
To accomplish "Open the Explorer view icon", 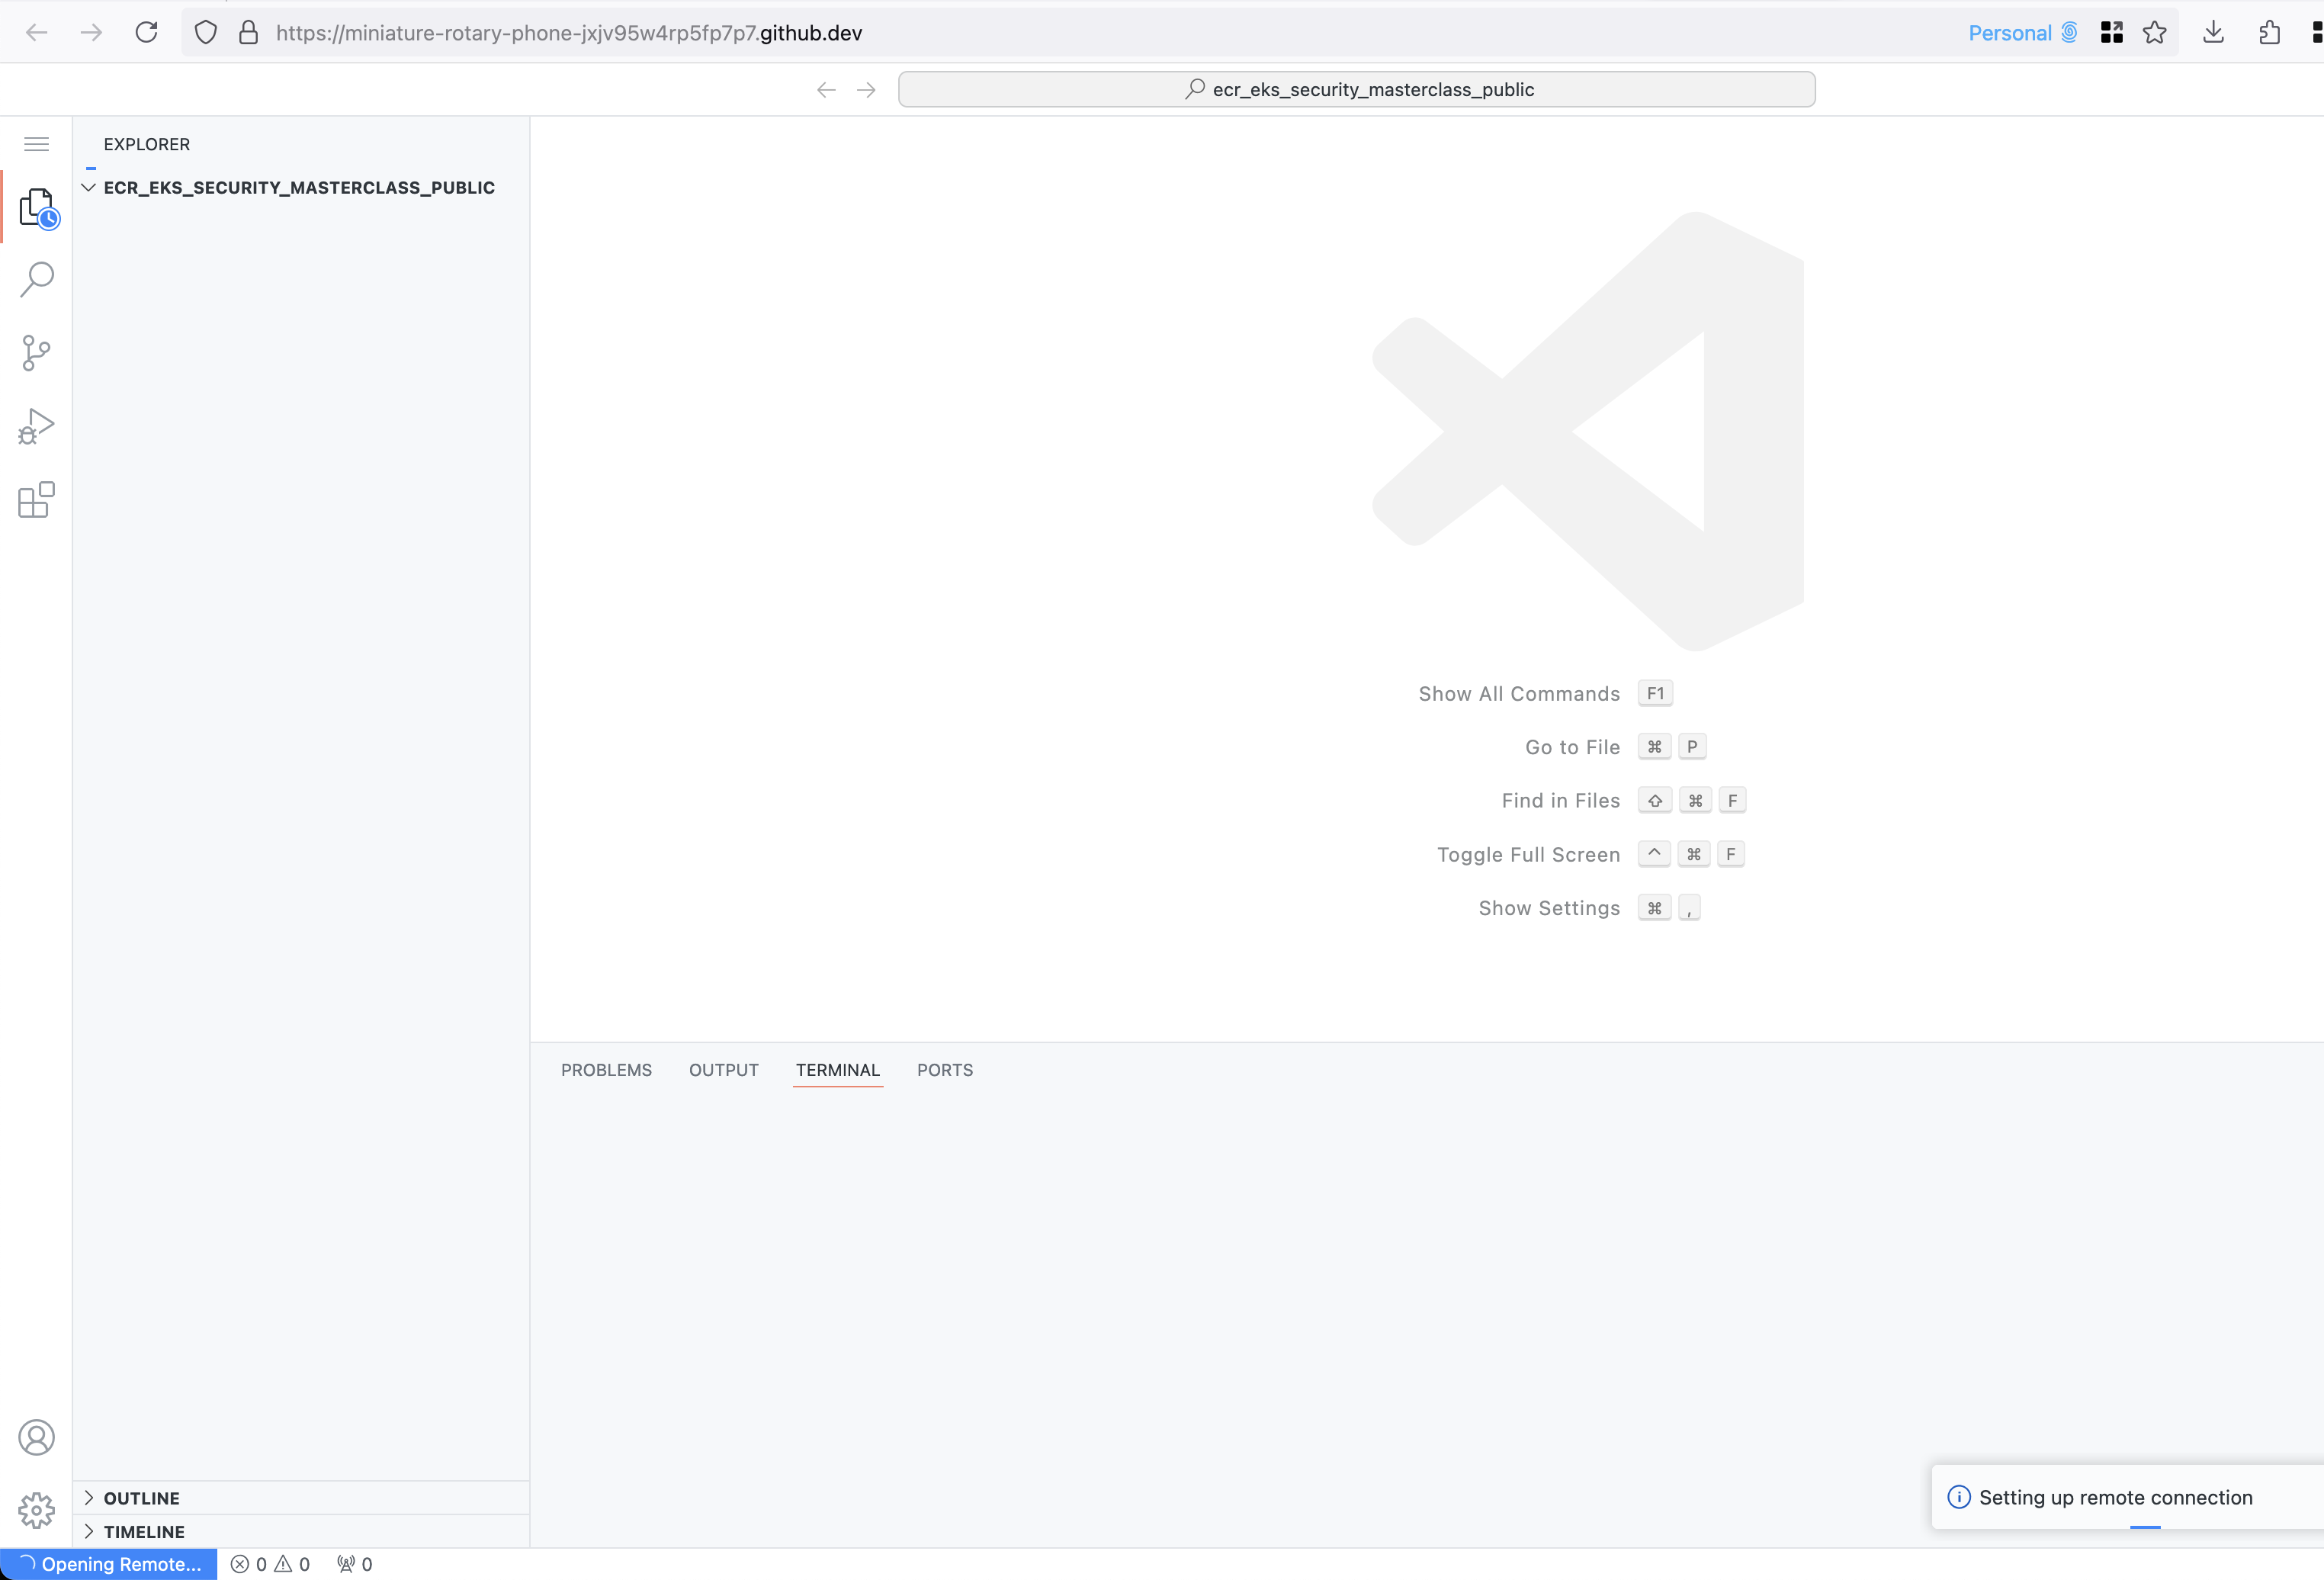I will [37, 207].
